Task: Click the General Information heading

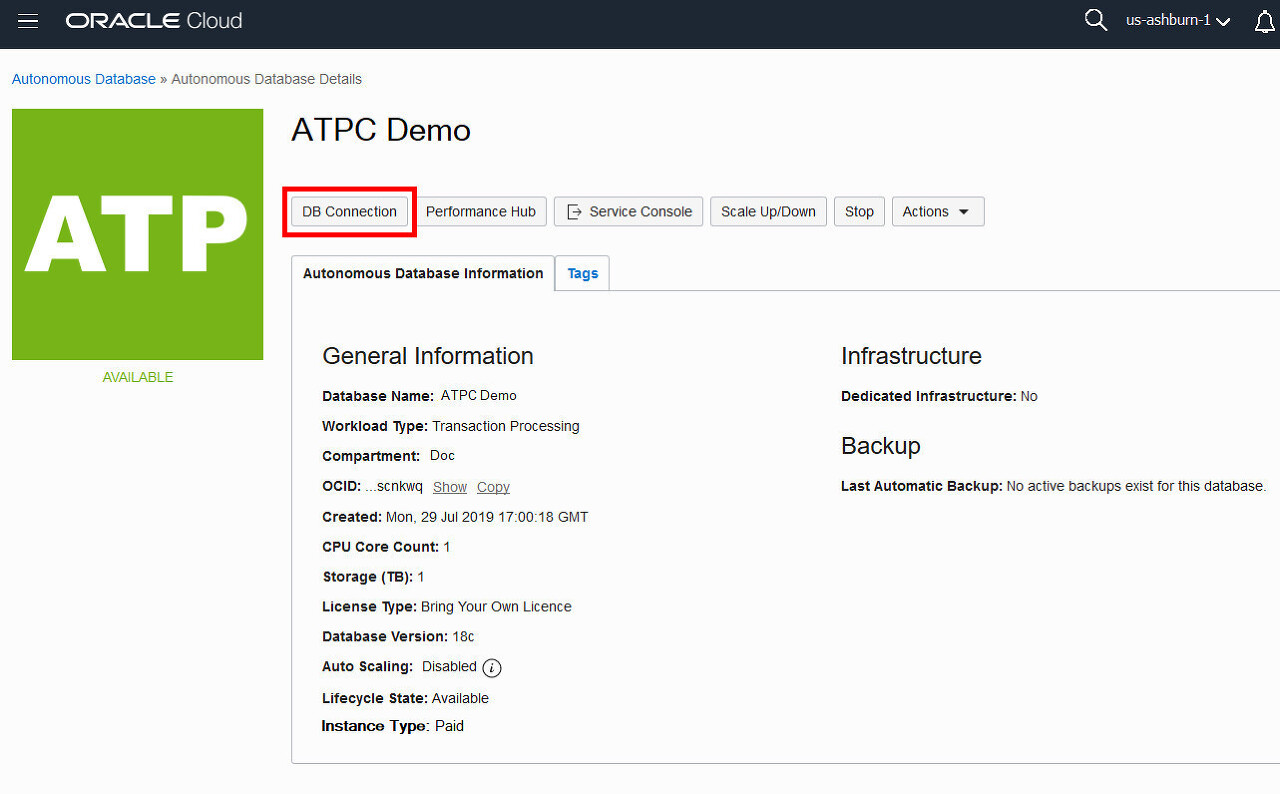Action: (428, 356)
